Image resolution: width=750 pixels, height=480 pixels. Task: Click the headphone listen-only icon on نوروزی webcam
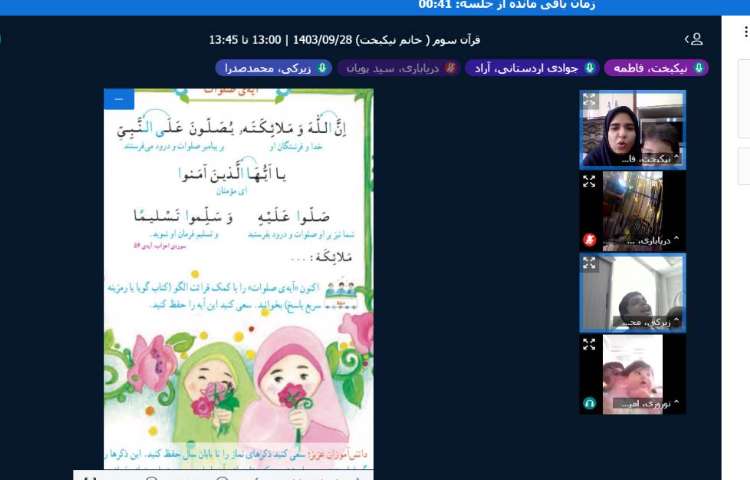pos(590,403)
